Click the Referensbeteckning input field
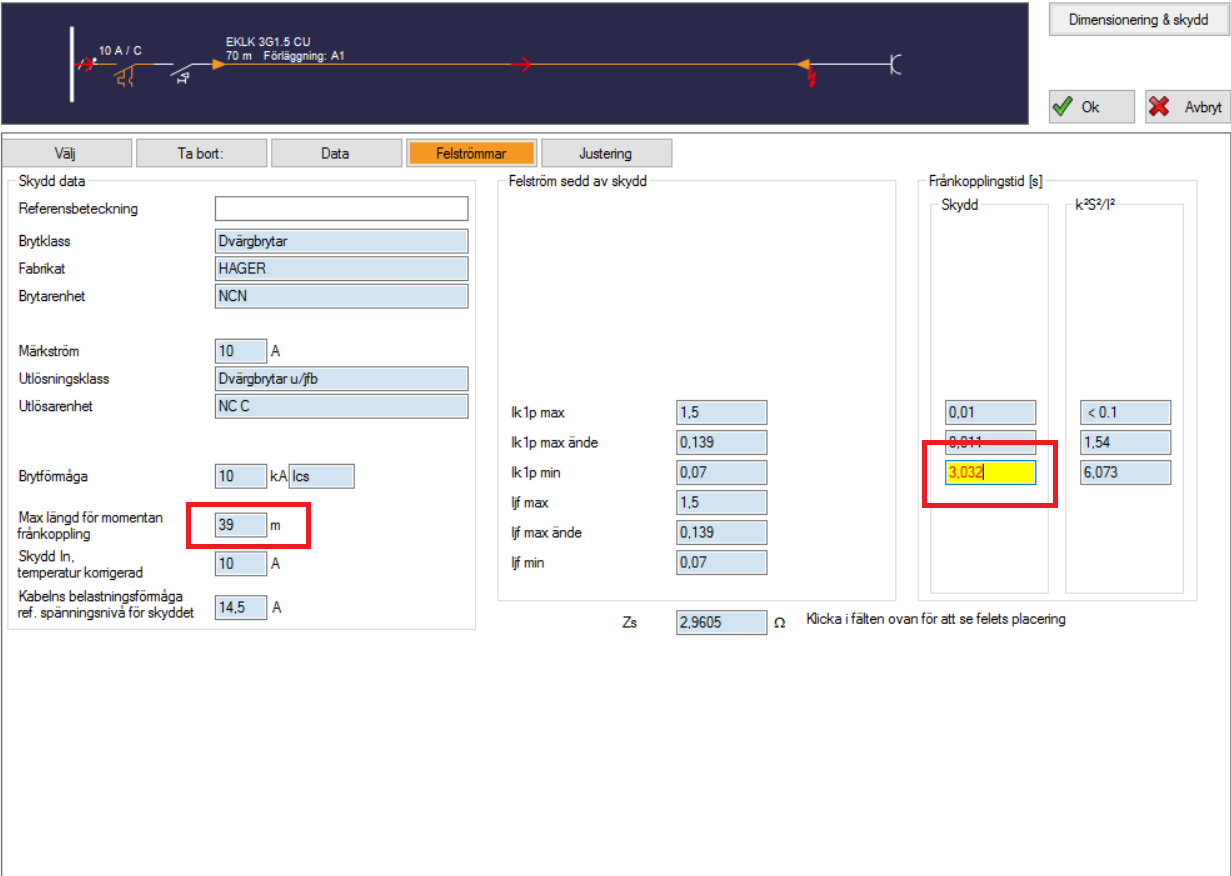1231x876 pixels. click(x=341, y=208)
